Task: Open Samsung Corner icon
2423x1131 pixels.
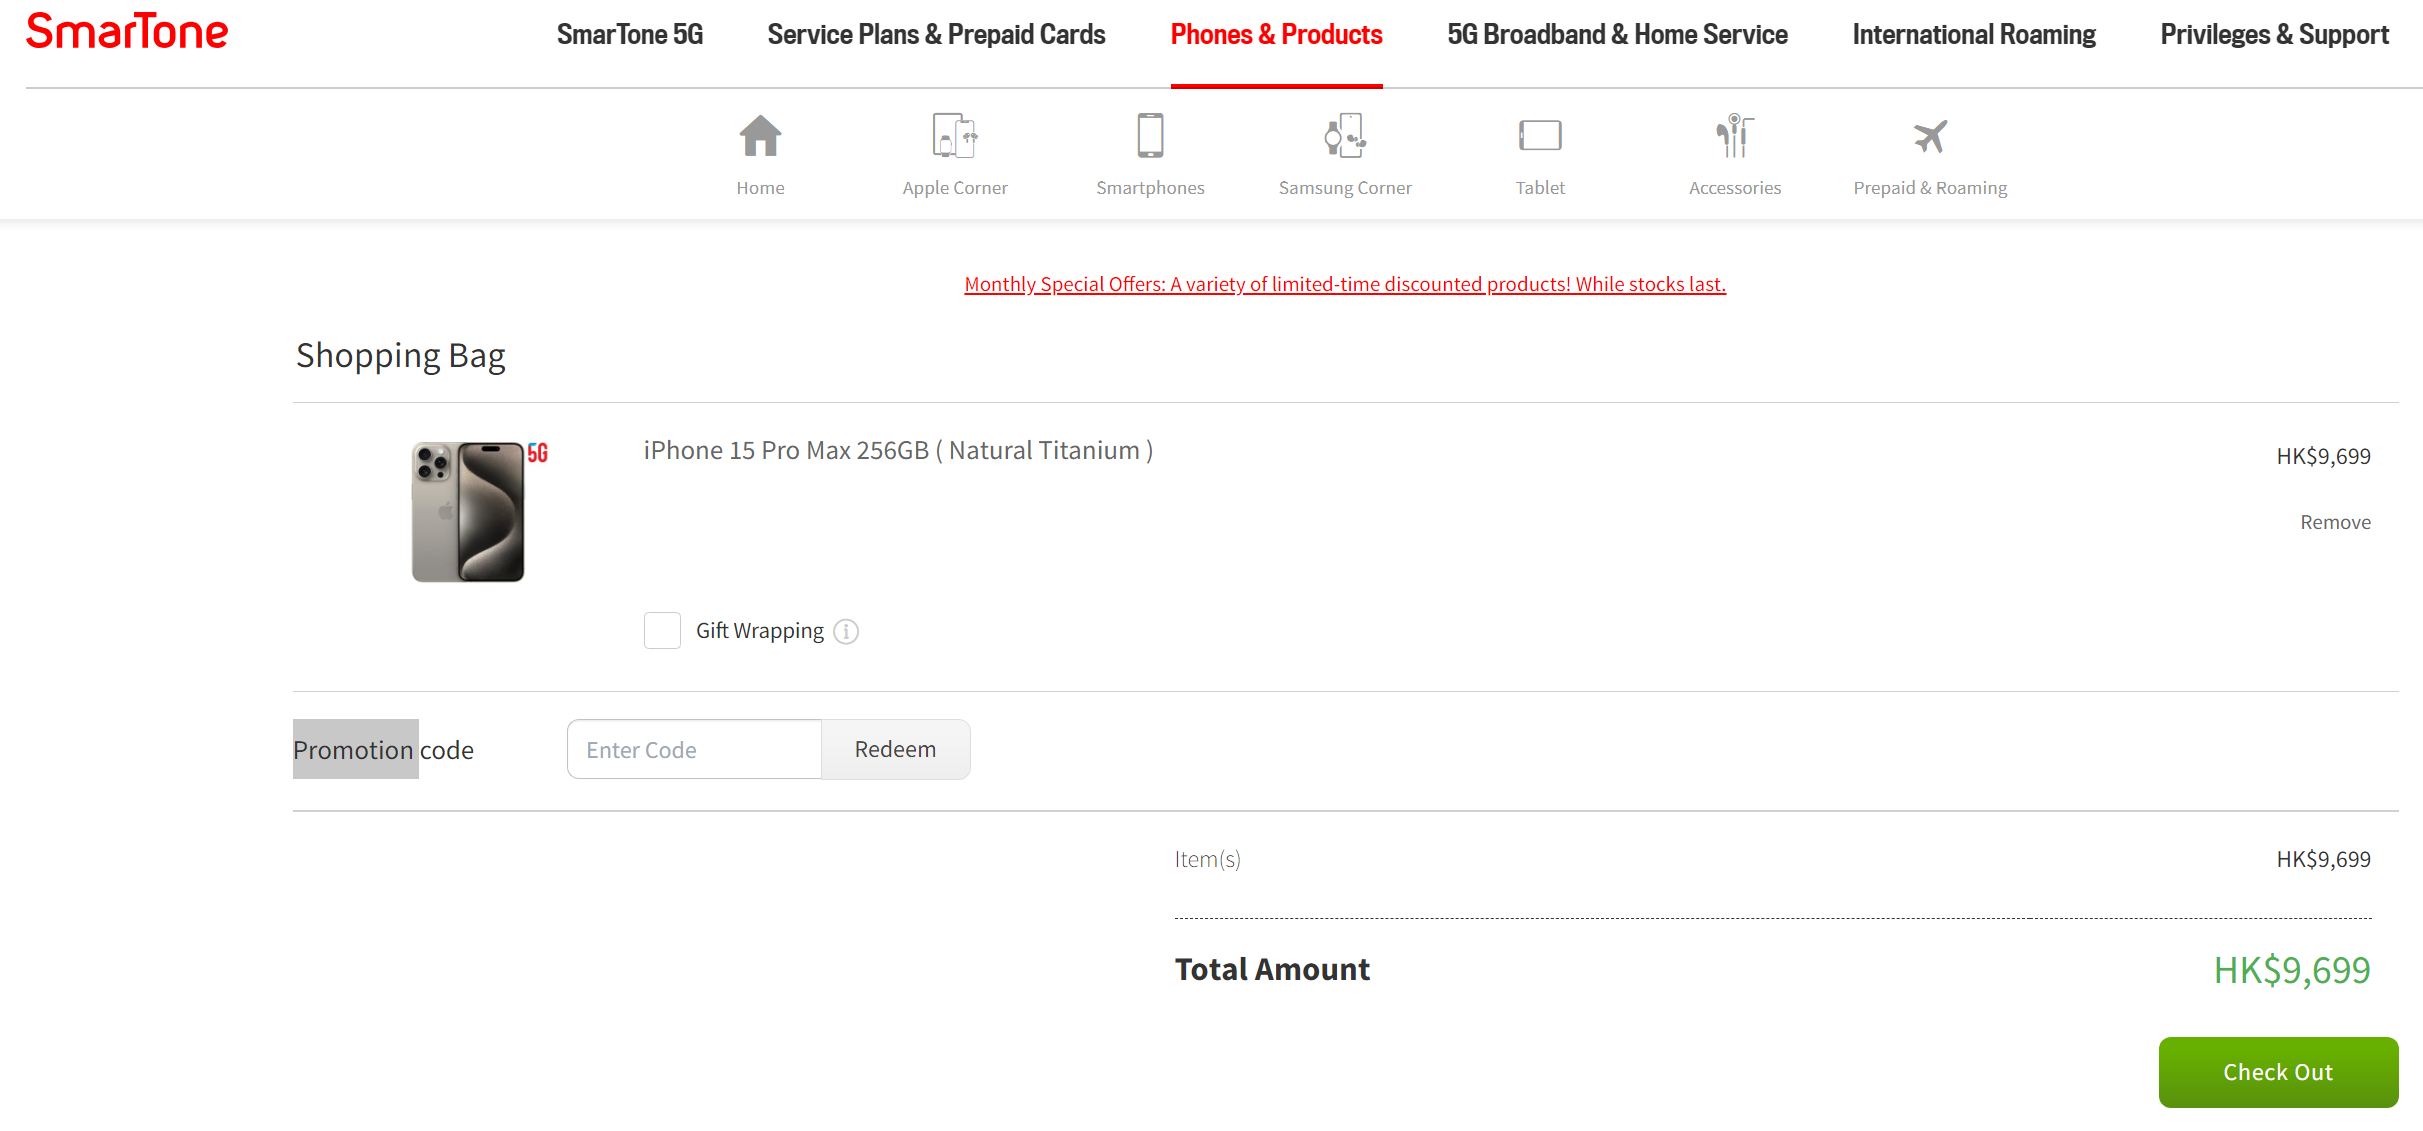Action: (x=1345, y=136)
